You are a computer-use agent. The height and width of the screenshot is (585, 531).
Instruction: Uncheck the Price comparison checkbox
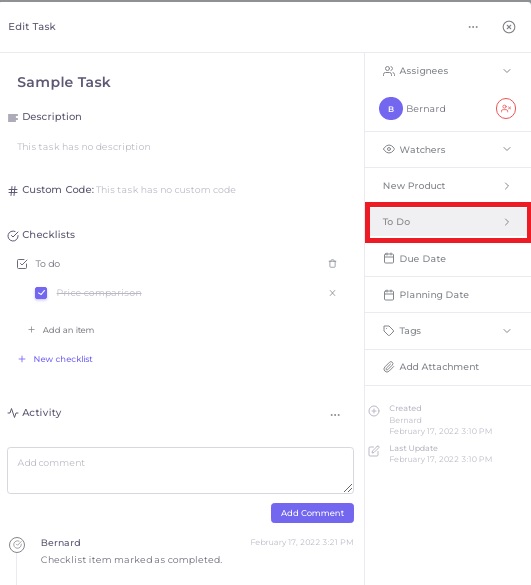click(x=41, y=293)
